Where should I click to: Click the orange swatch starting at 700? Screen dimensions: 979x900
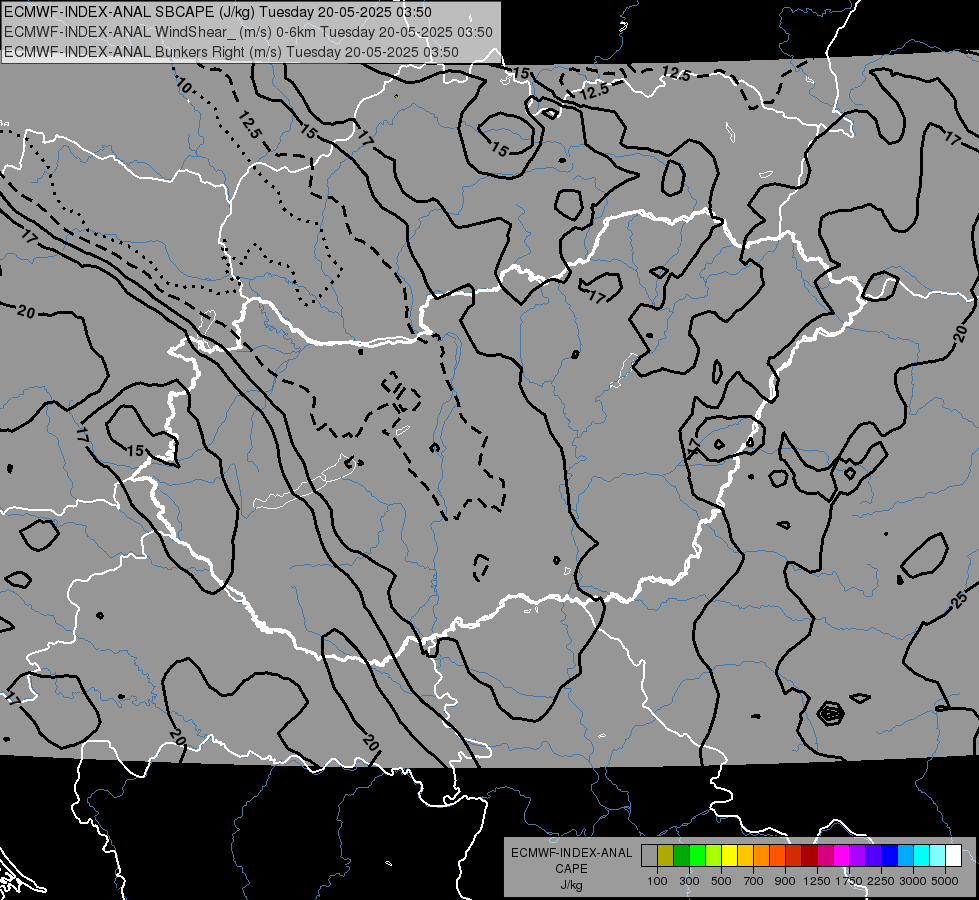tap(762, 856)
